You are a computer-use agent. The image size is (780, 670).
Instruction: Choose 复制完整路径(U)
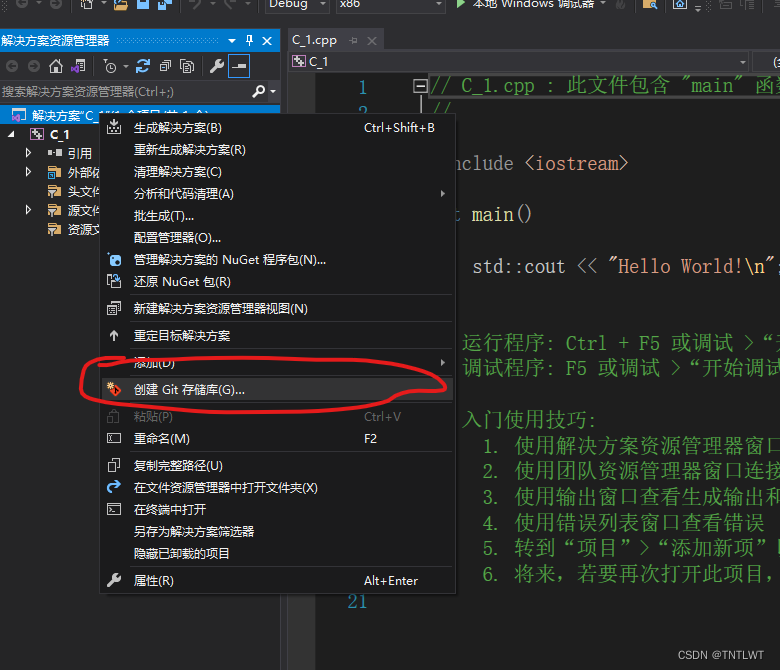(x=278, y=466)
